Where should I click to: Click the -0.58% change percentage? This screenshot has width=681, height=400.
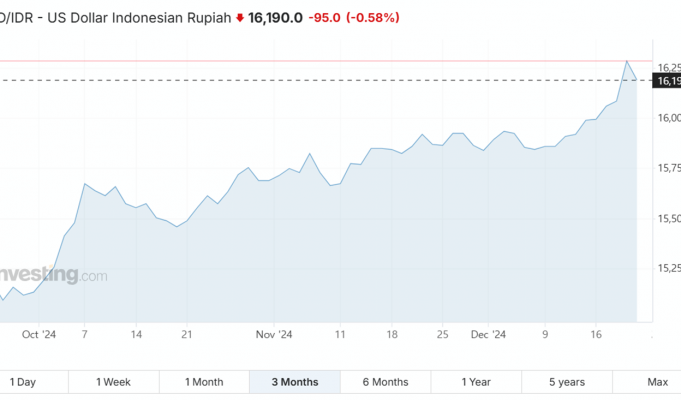click(373, 18)
